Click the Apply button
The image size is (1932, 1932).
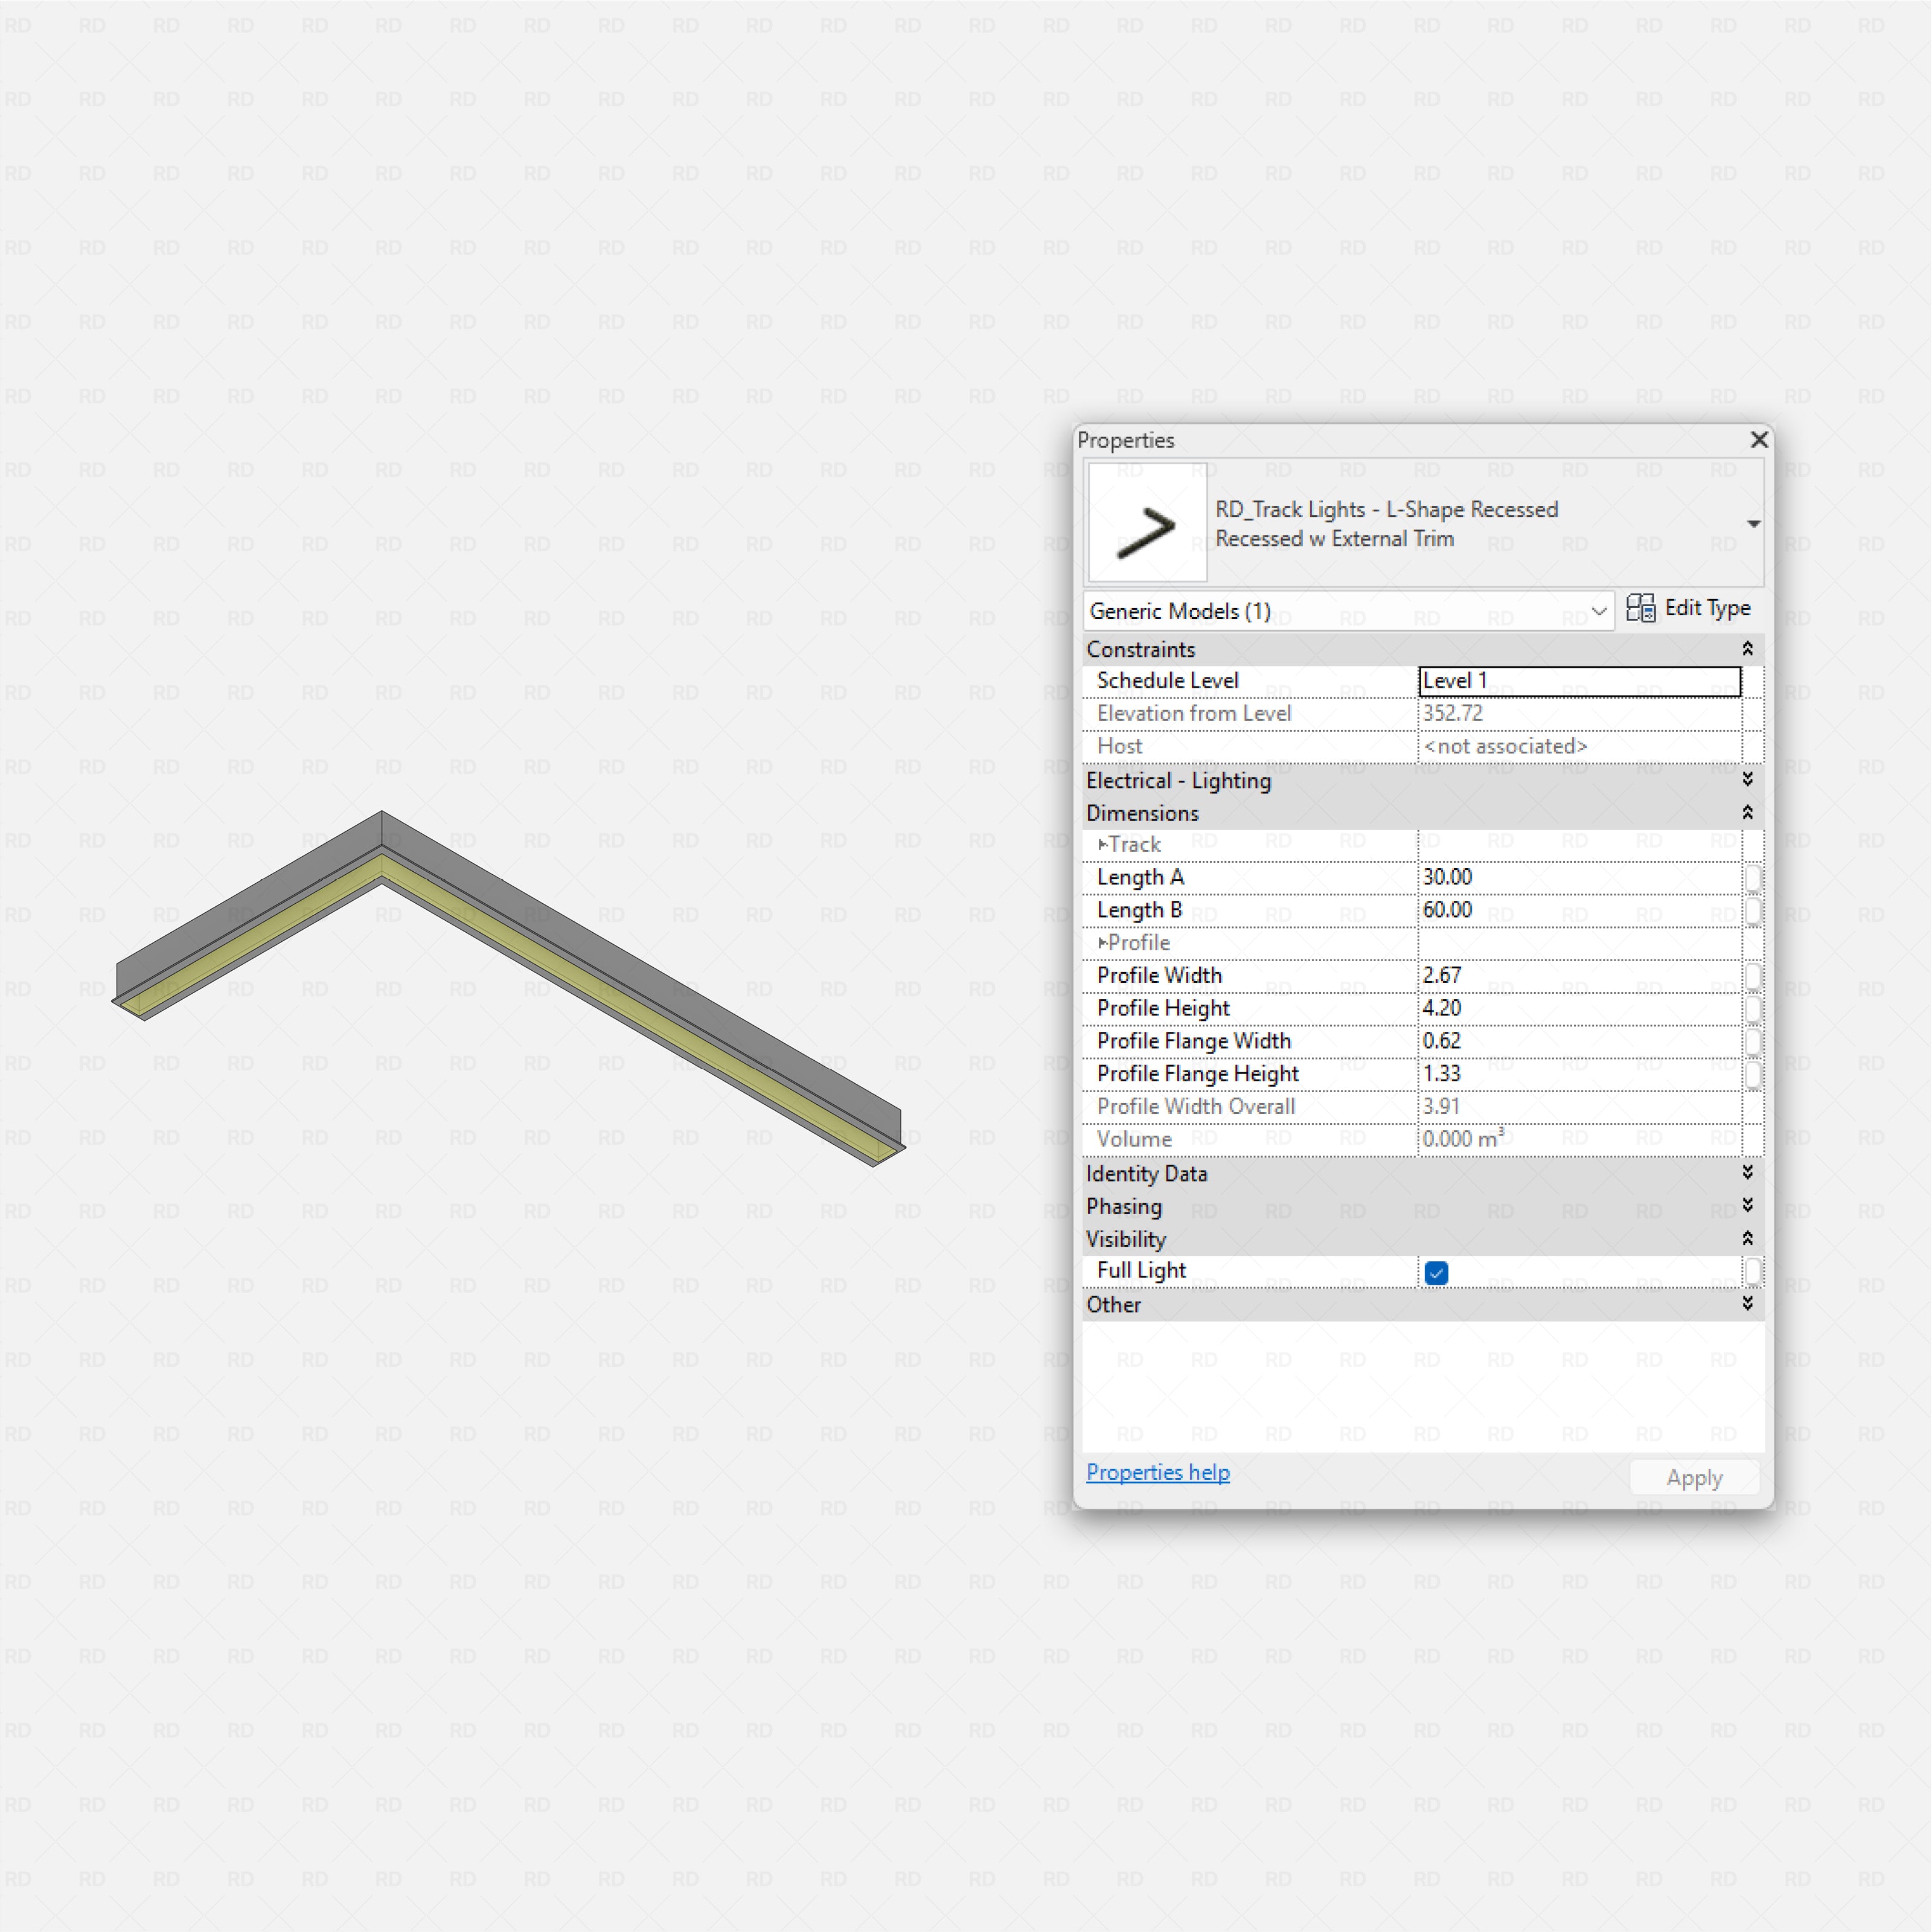[x=1694, y=1477]
